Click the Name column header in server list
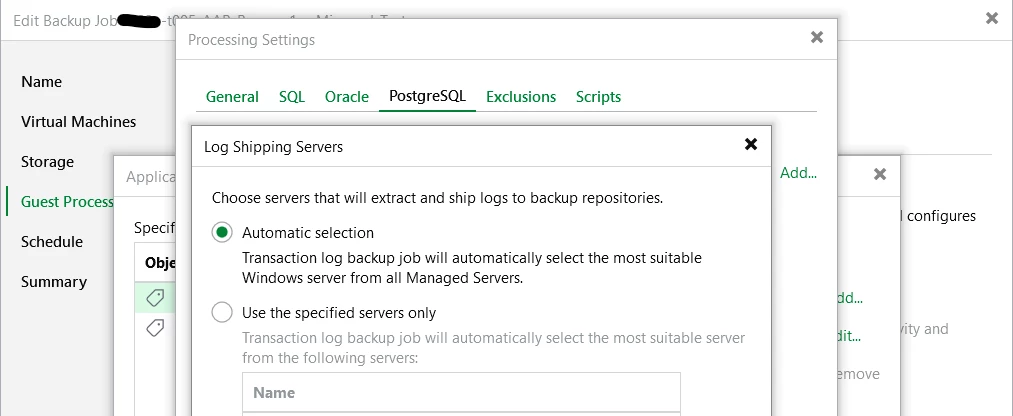 click(274, 393)
